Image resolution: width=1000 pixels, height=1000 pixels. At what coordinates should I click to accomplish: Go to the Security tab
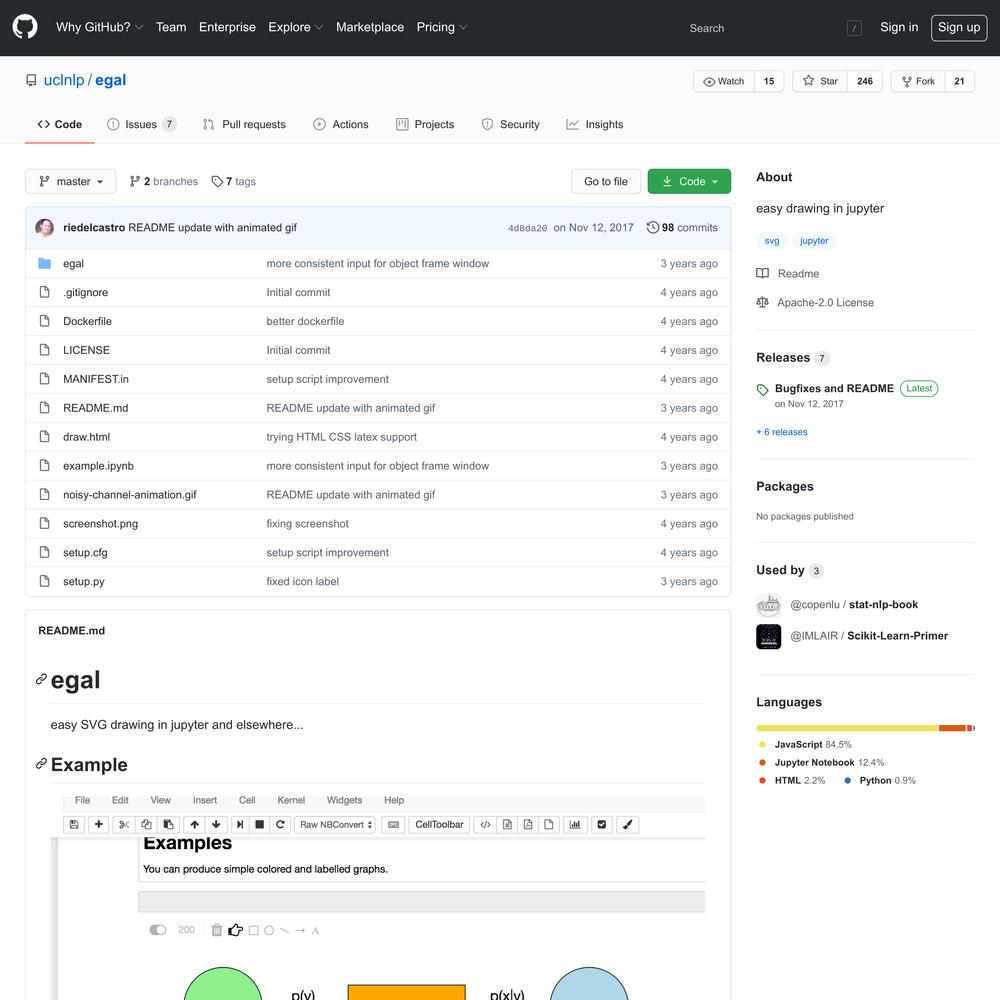511,124
